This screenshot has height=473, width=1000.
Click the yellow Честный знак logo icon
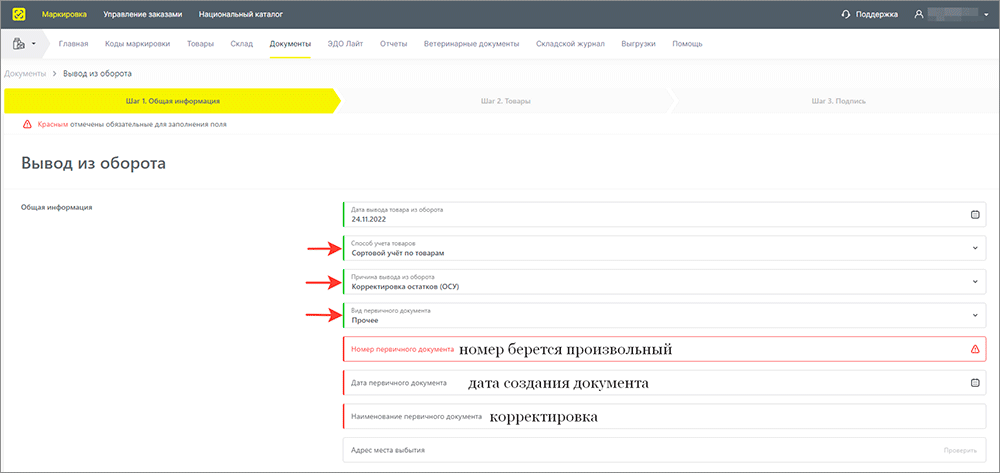click(19, 13)
